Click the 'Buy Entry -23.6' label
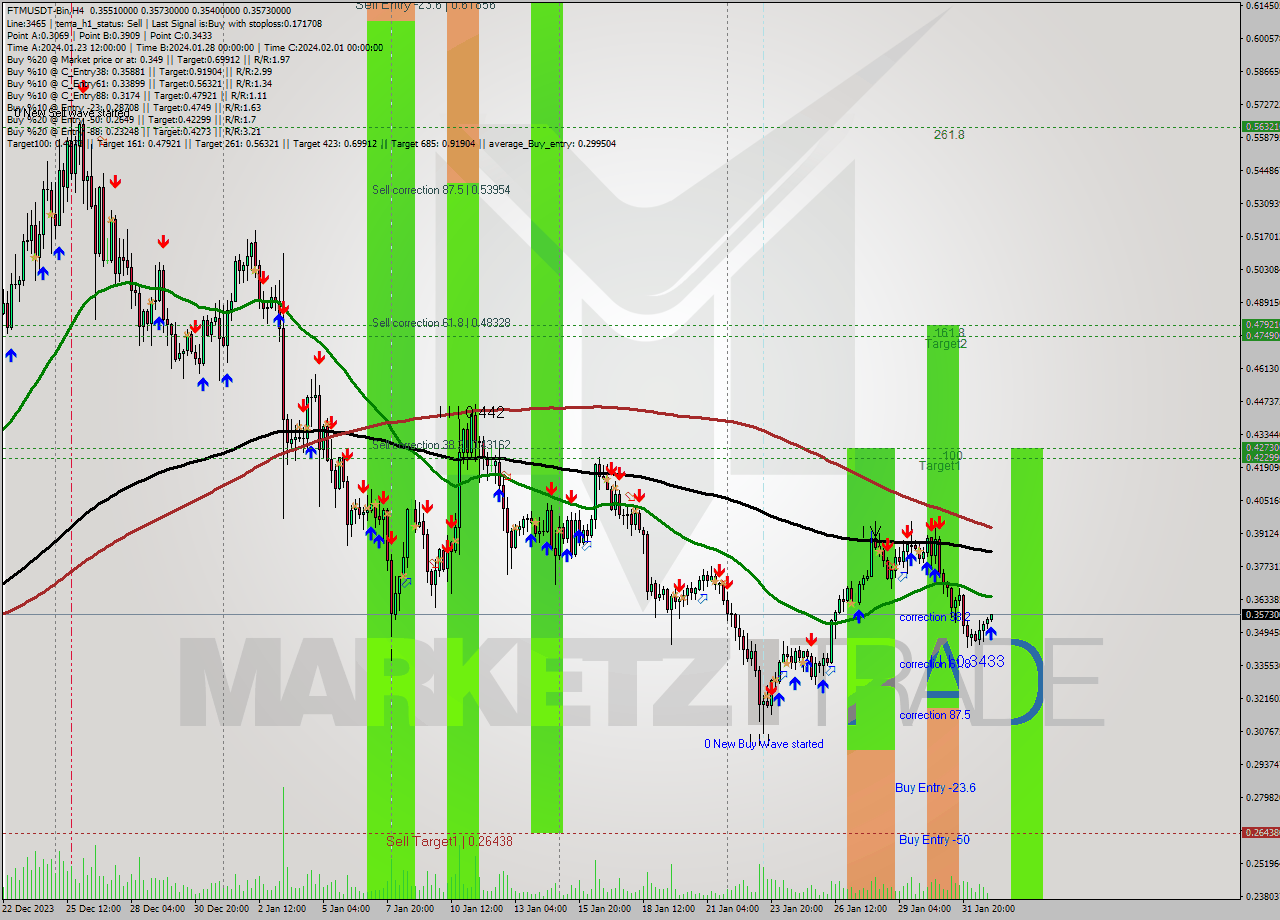Viewport: 1280px width, 920px height. (935, 788)
